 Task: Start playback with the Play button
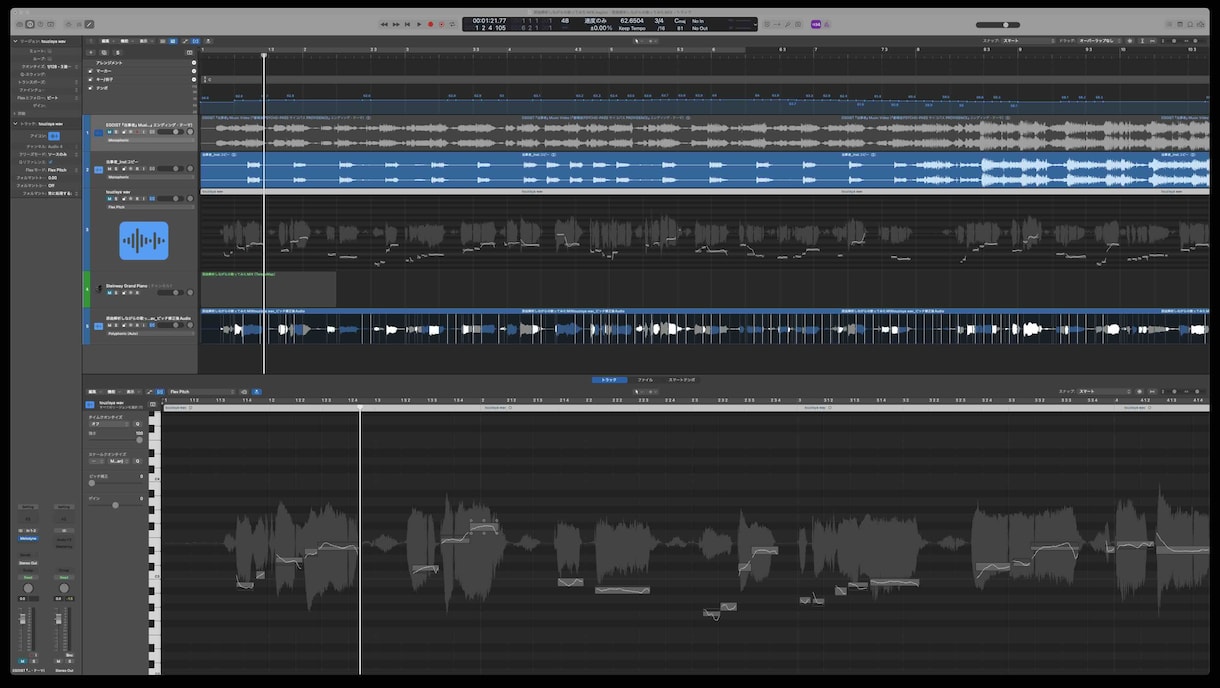pyautogui.click(x=419, y=24)
